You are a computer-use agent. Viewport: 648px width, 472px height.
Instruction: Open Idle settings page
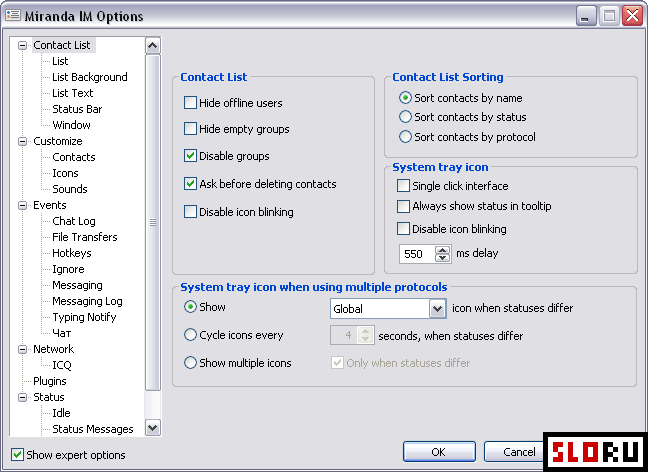pyautogui.click(x=61, y=413)
